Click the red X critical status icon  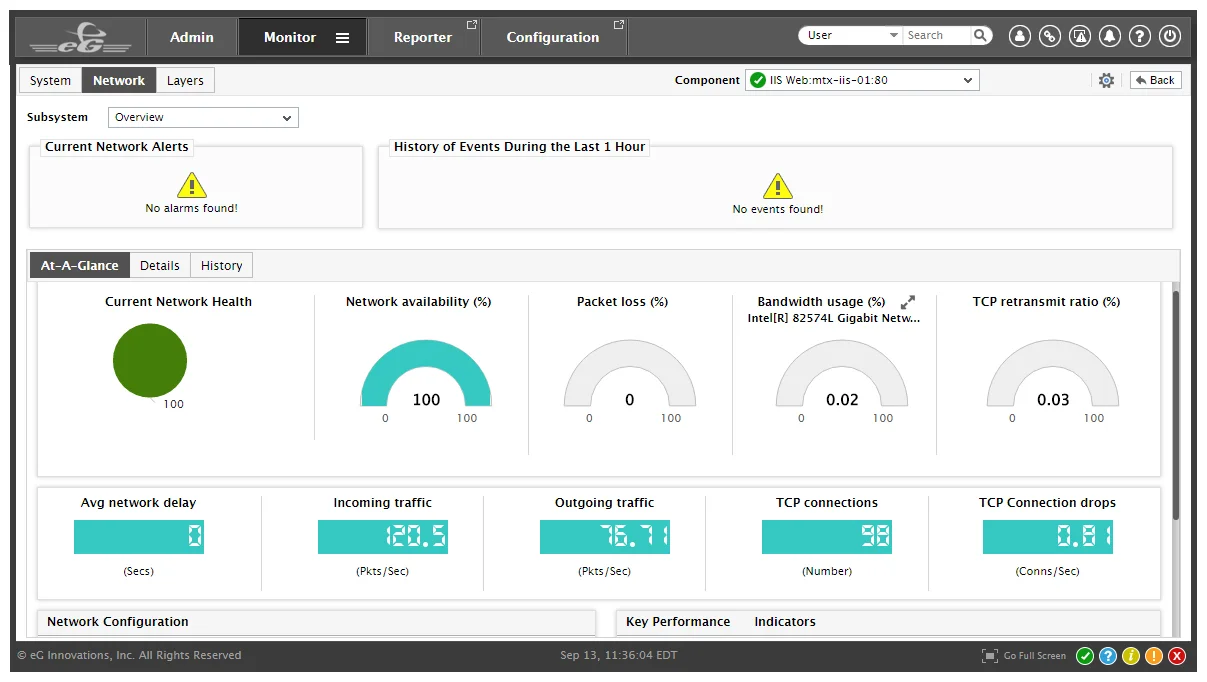coord(1177,656)
